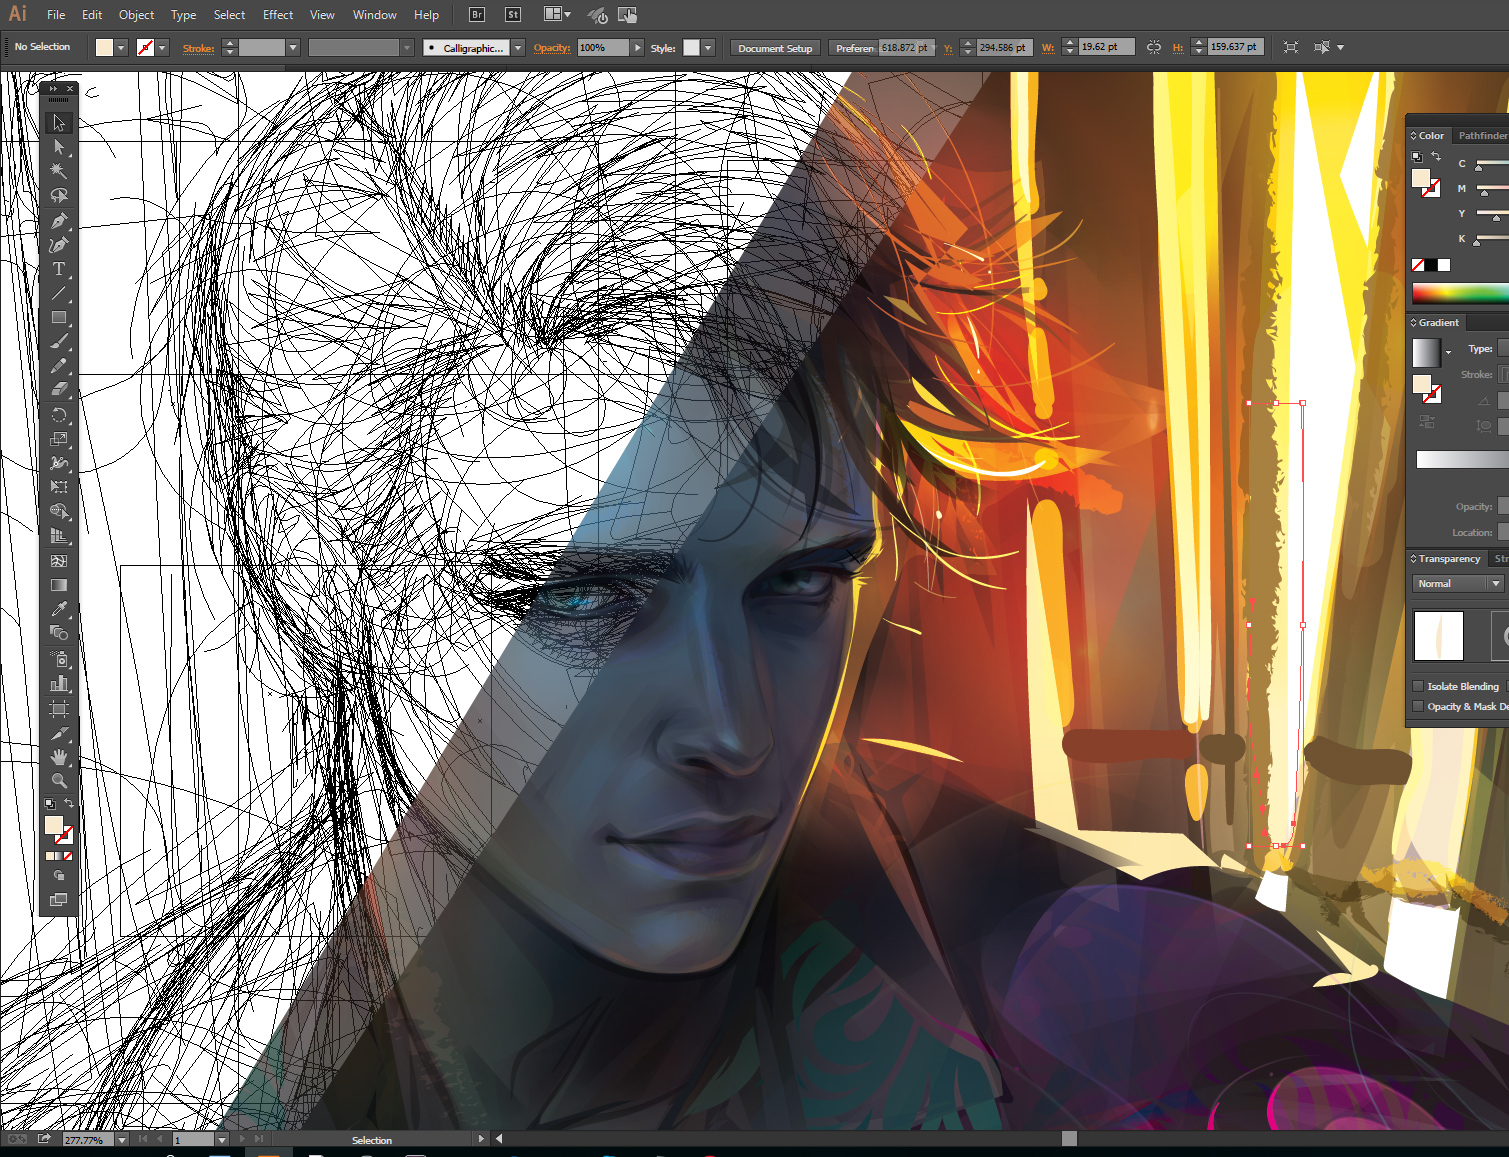
Task: Select the Shape Builder tool
Action: point(59,512)
